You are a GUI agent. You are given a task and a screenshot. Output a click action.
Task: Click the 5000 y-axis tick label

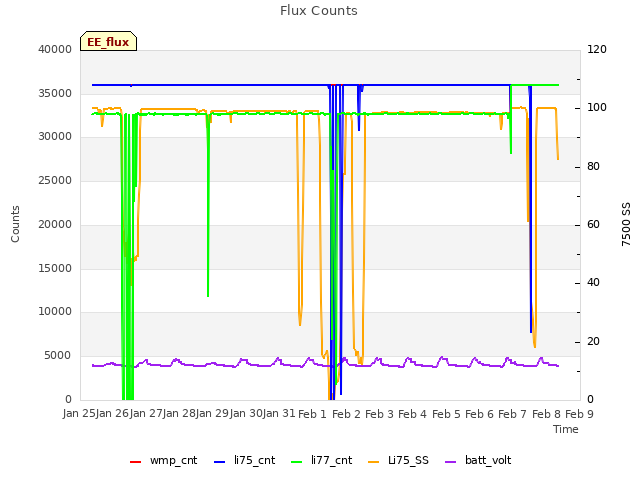(58, 356)
